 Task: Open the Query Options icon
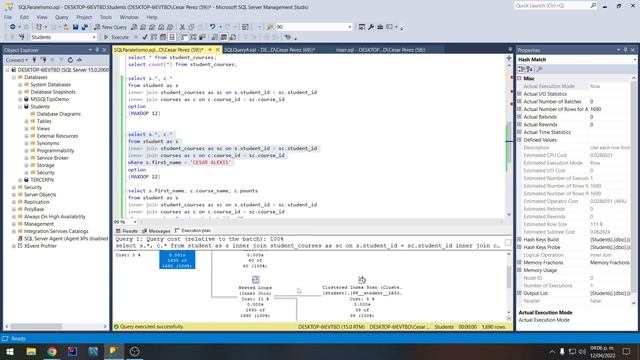tap(163, 37)
